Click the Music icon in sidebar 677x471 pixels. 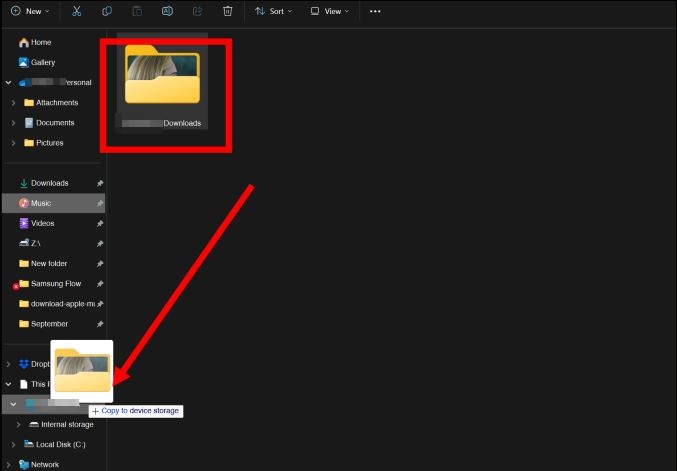24,203
